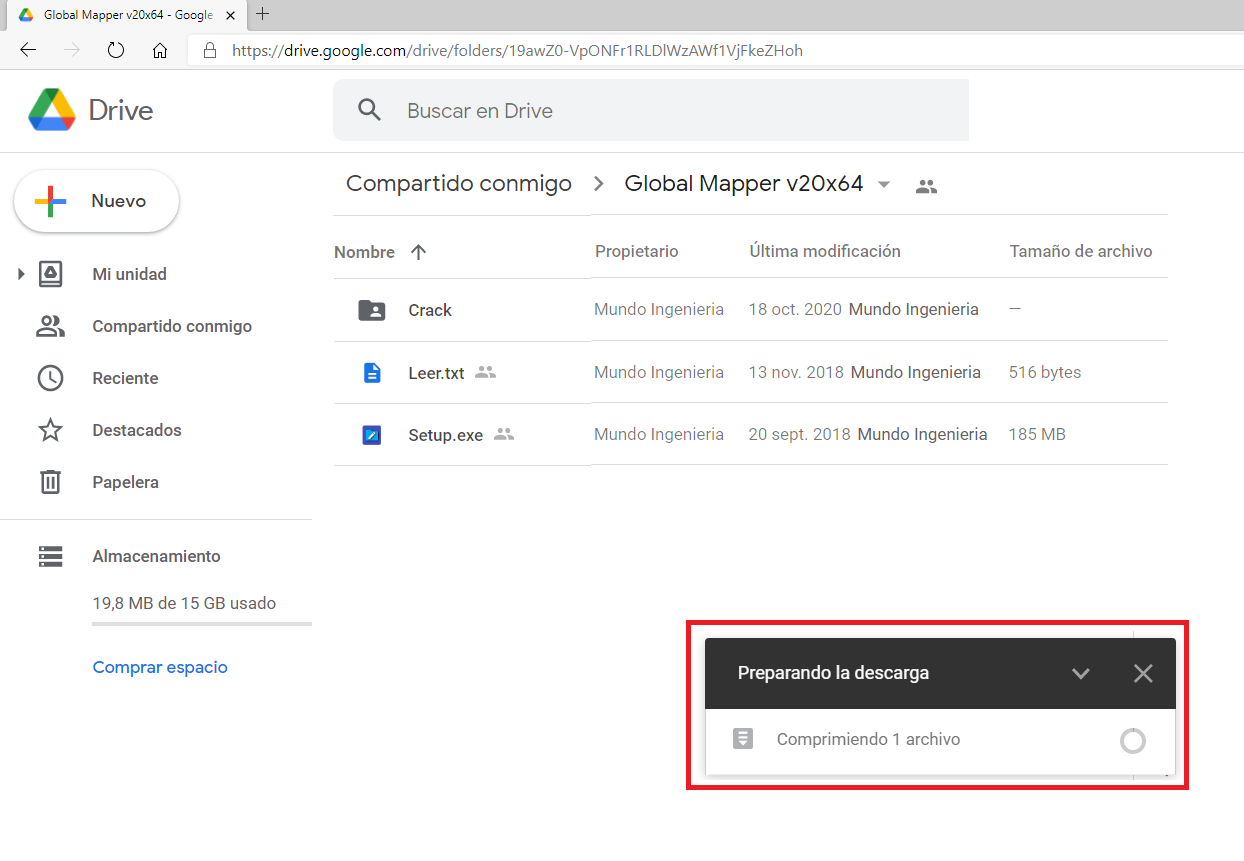Click the Setup.exe file icon
1244x861 pixels.
pos(372,435)
